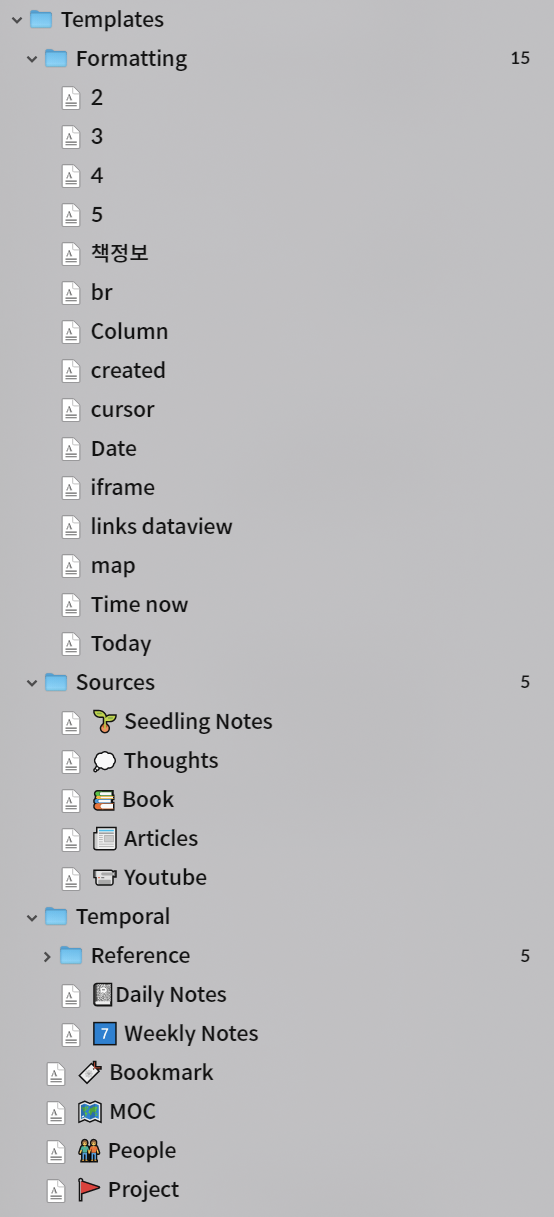This screenshot has width=554, height=1217.
Task: Open the note named 5
Action: click(x=97, y=214)
